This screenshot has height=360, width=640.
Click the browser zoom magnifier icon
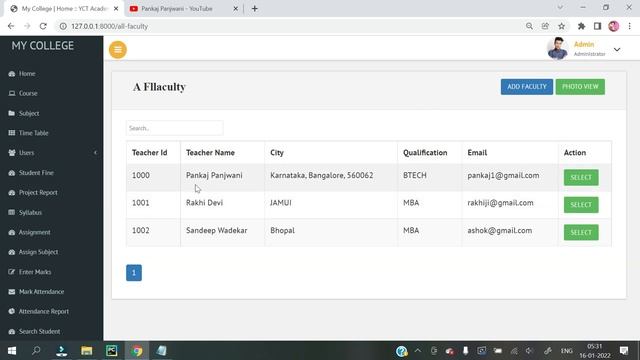tap(529, 26)
